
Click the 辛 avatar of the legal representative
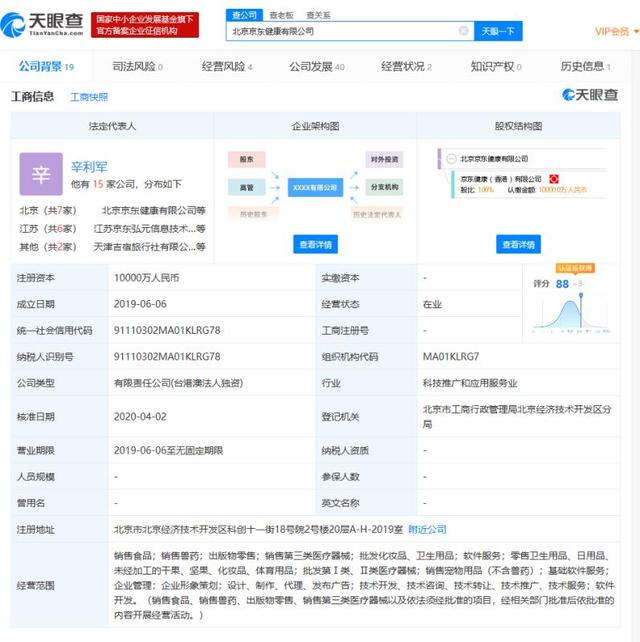point(41,174)
